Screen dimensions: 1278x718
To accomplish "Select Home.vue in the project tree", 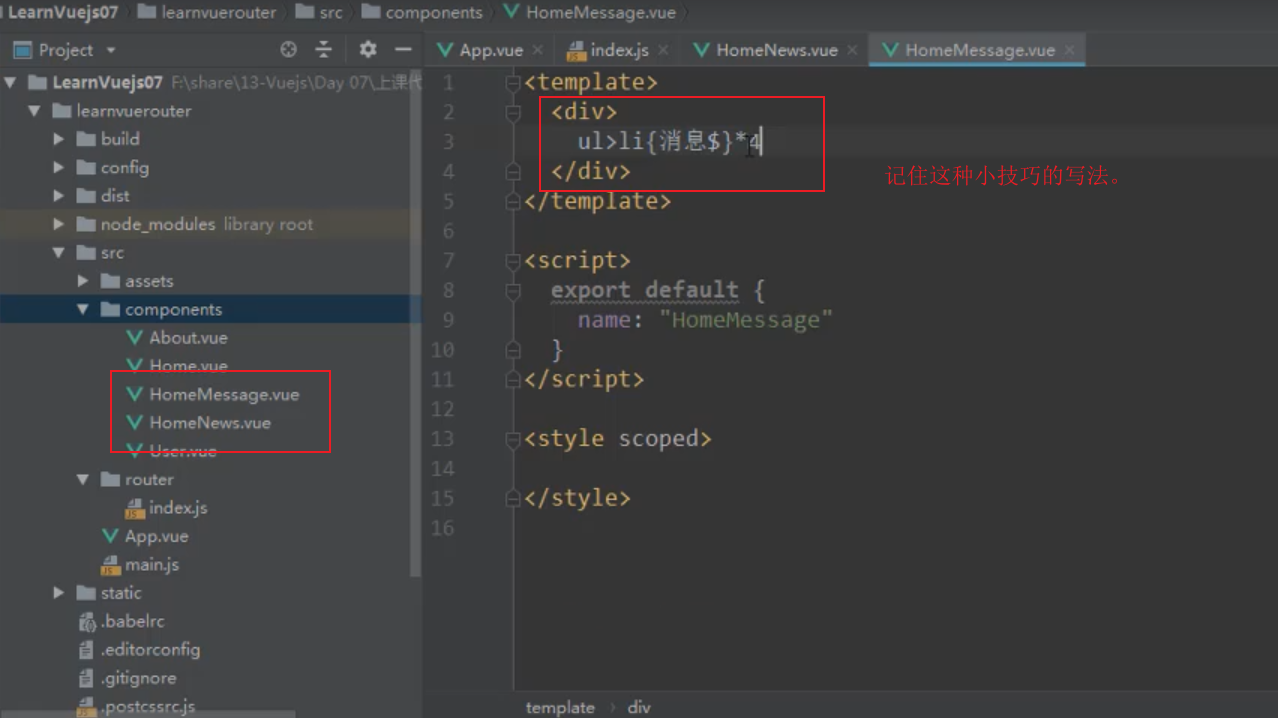I will (188, 366).
